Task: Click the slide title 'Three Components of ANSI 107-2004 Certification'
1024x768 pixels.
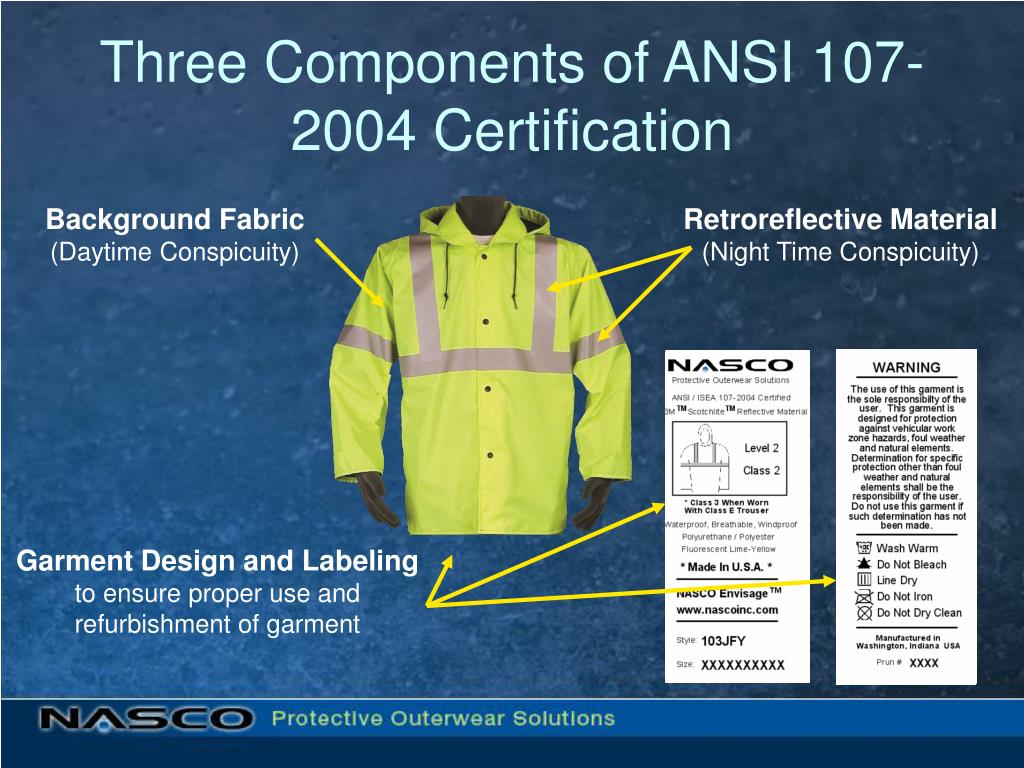Action: 511,96
